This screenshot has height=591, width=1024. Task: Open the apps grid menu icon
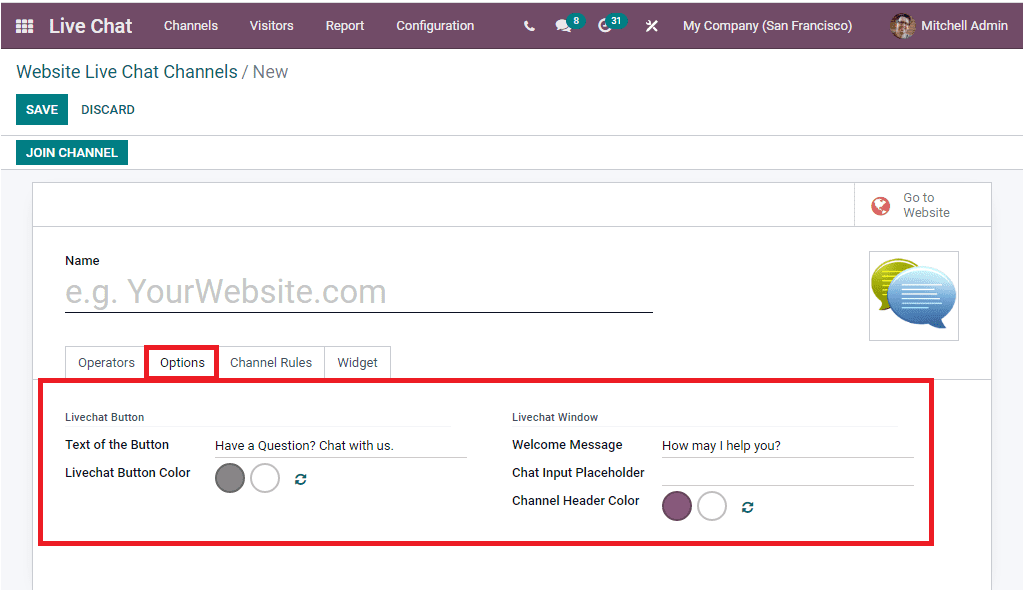pyautogui.click(x=24, y=26)
